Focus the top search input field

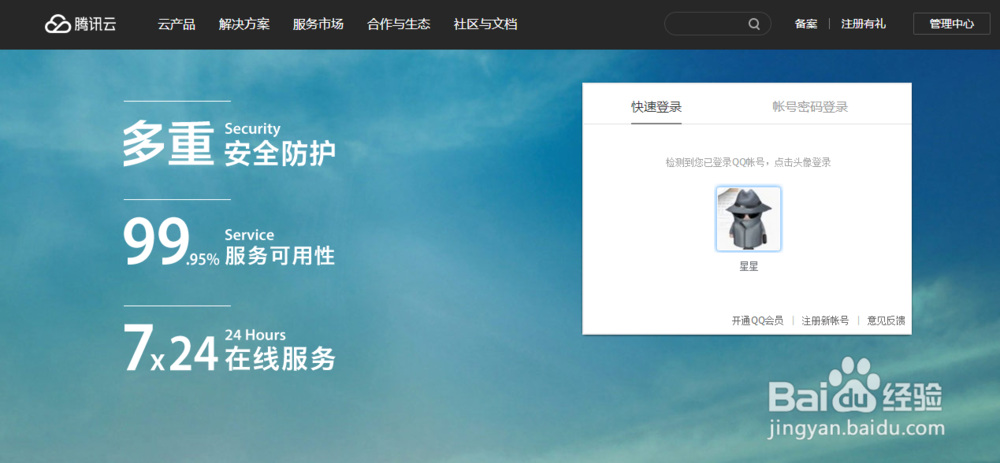[717, 24]
